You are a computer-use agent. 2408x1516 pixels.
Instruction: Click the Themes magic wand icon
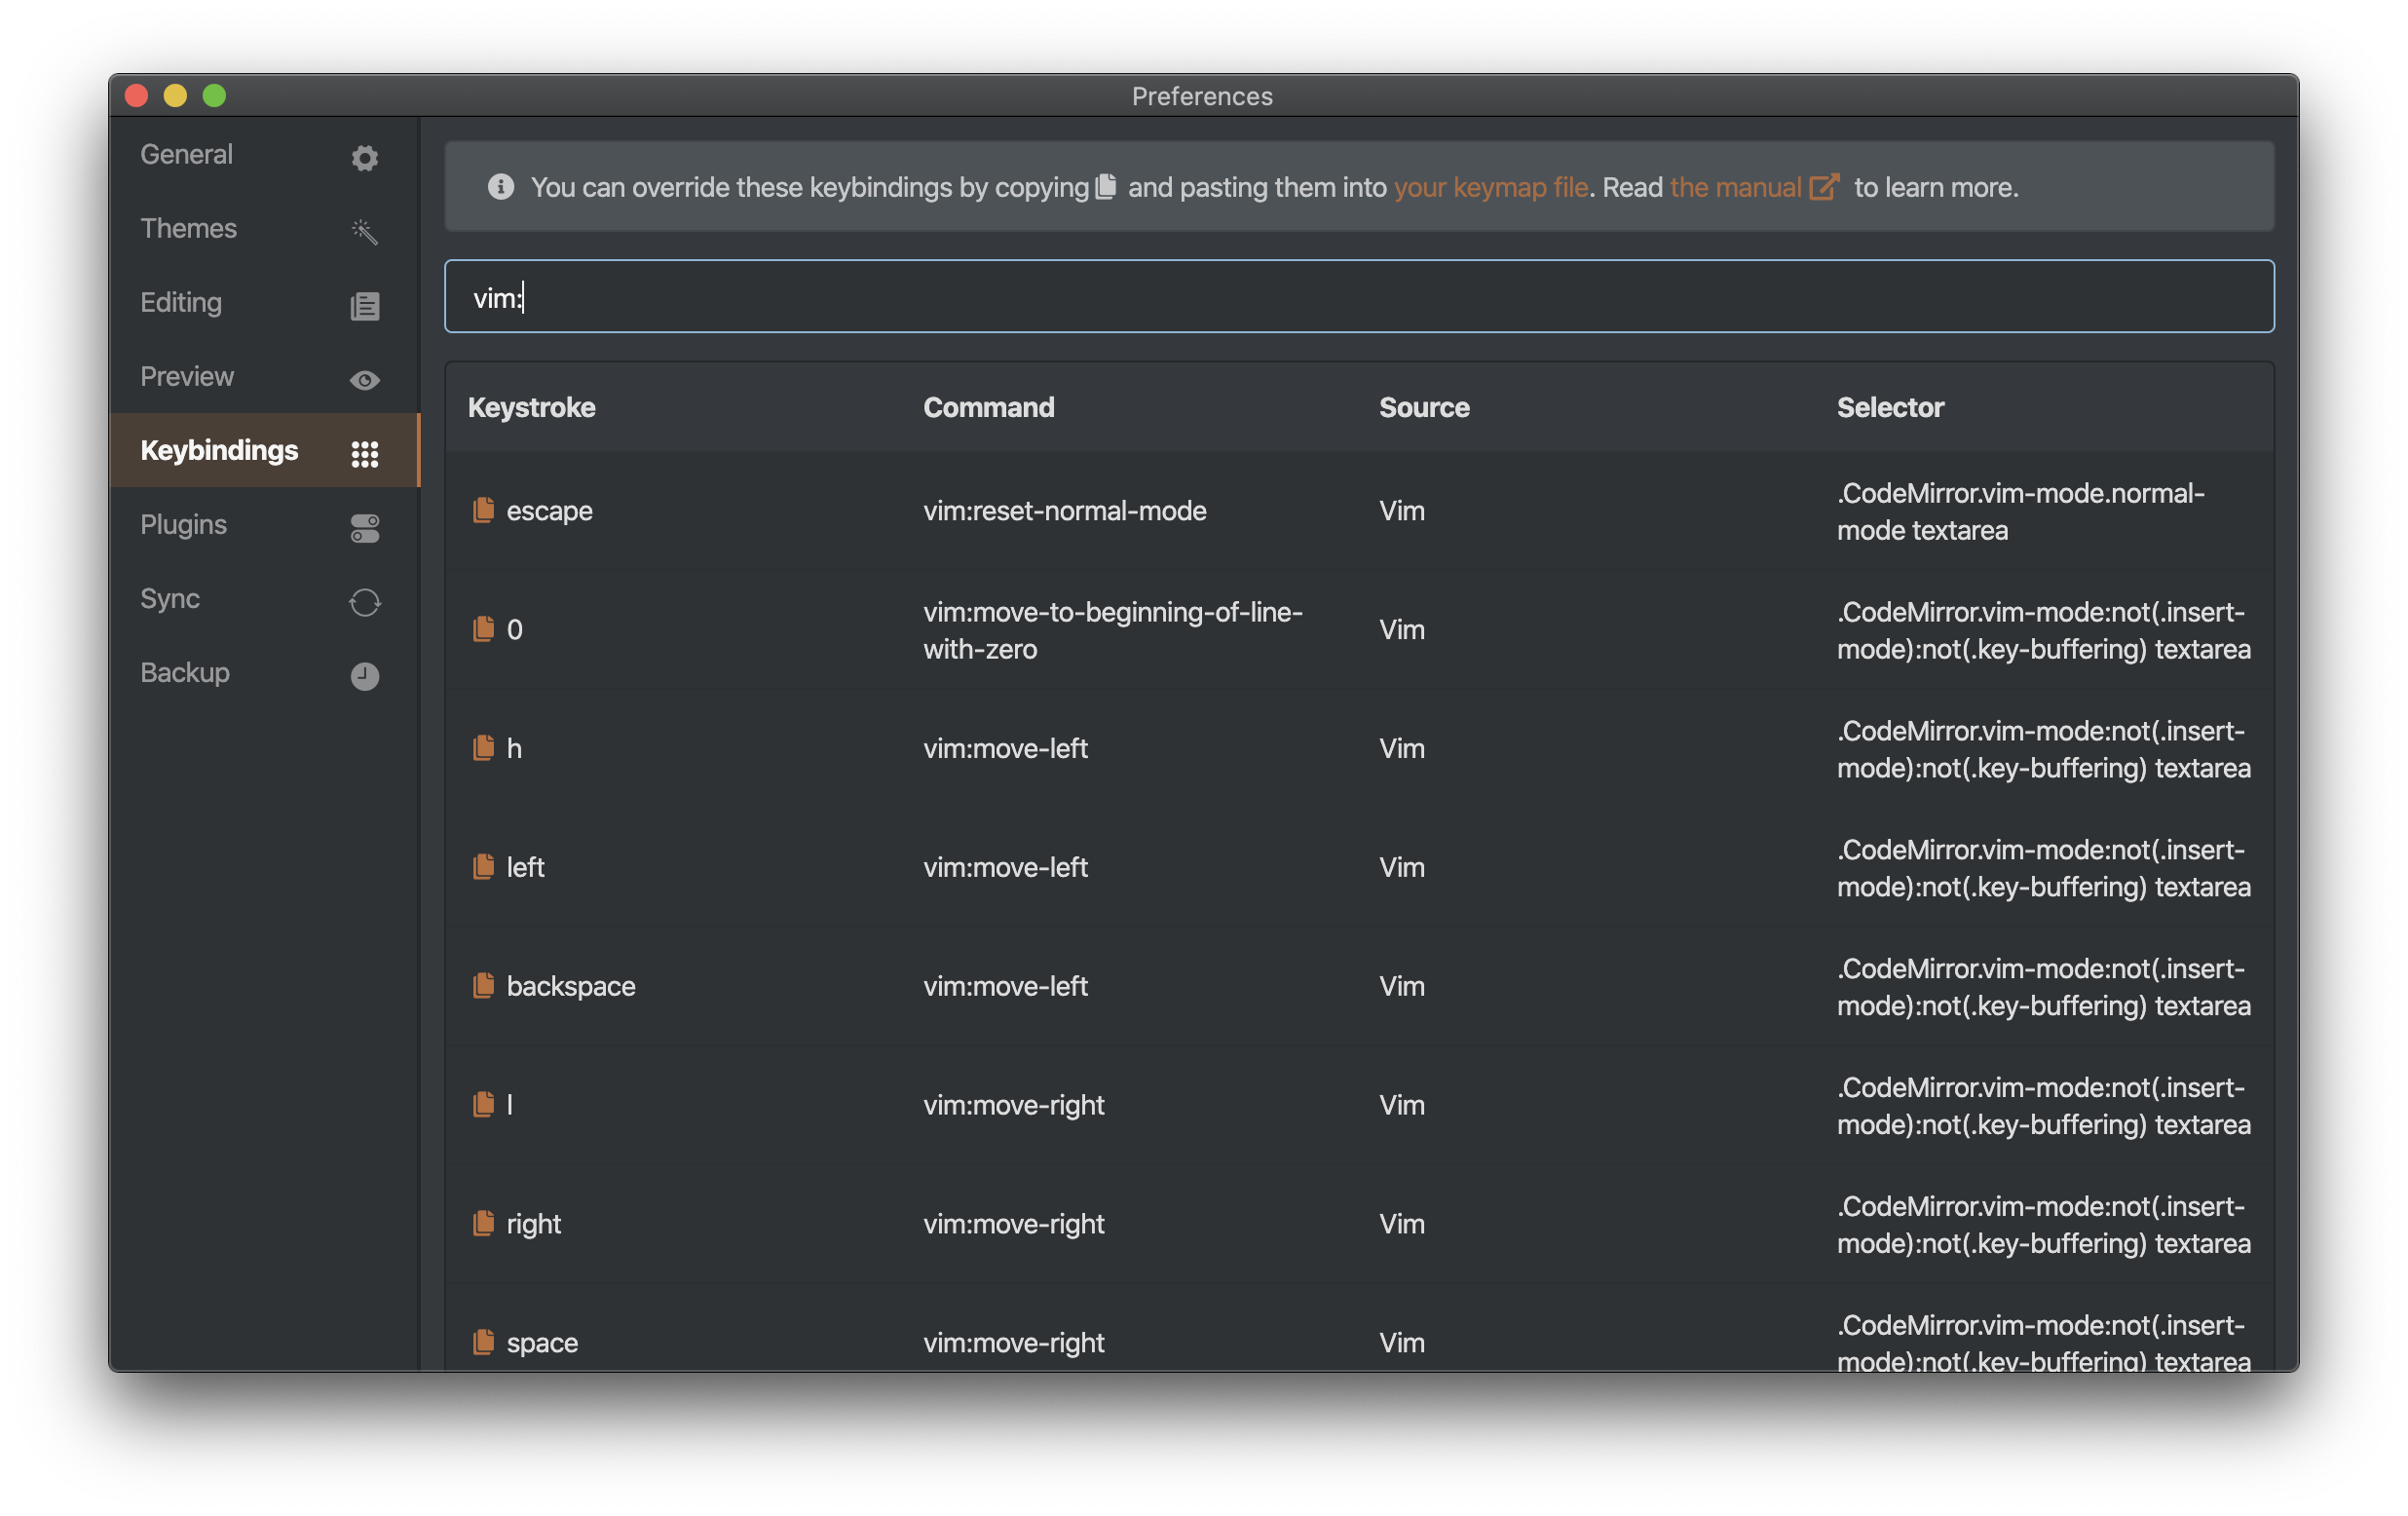pyautogui.click(x=365, y=231)
